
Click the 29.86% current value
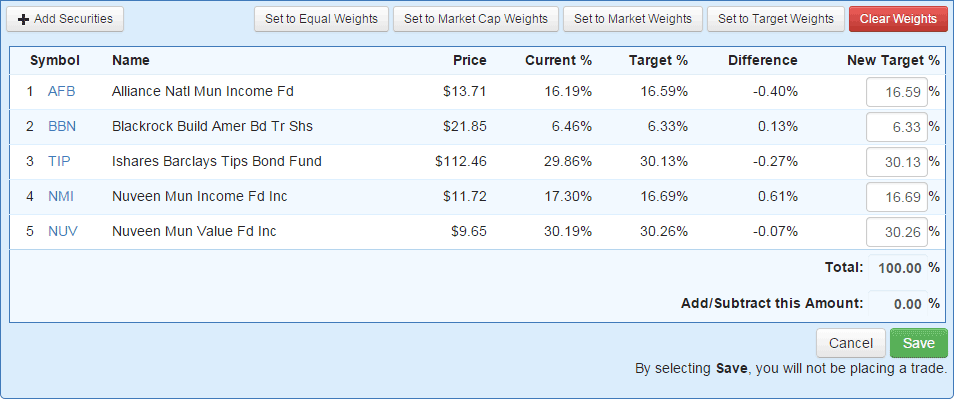coord(568,162)
